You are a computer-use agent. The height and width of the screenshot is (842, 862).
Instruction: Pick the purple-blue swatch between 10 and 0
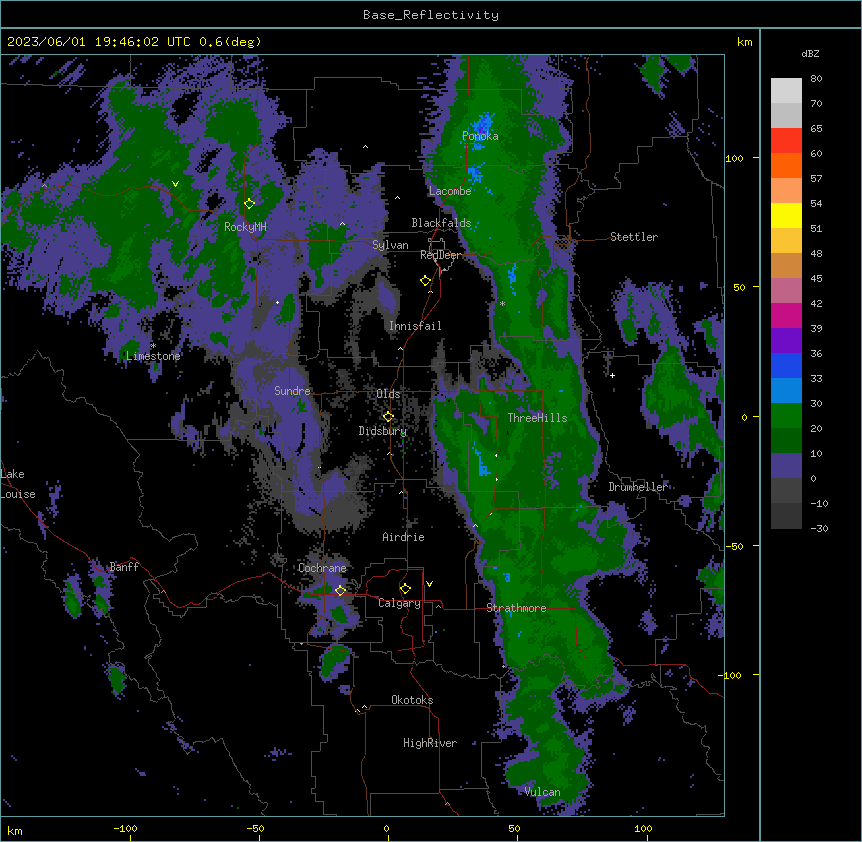click(786, 466)
